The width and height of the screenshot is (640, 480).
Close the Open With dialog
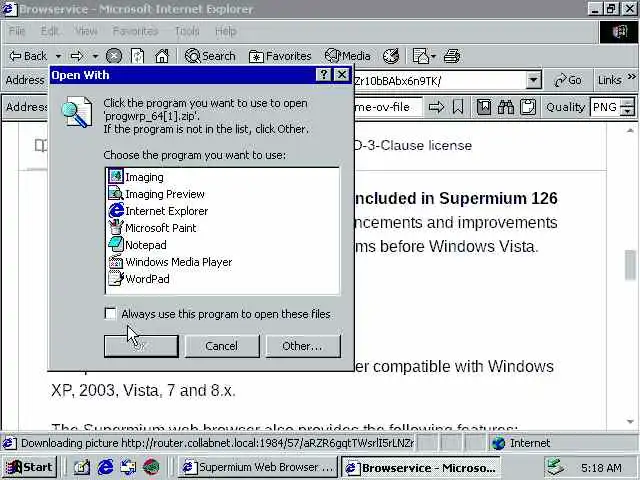[x=341, y=75]
